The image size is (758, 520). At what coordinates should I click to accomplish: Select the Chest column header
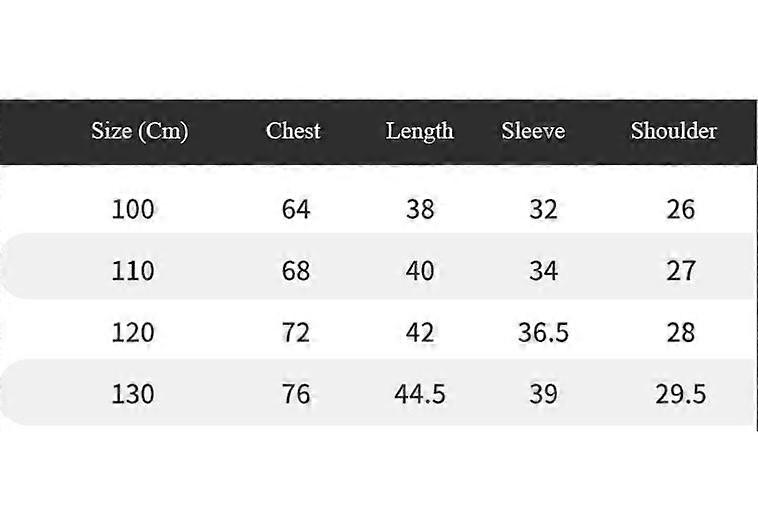(x=293, y=131)
